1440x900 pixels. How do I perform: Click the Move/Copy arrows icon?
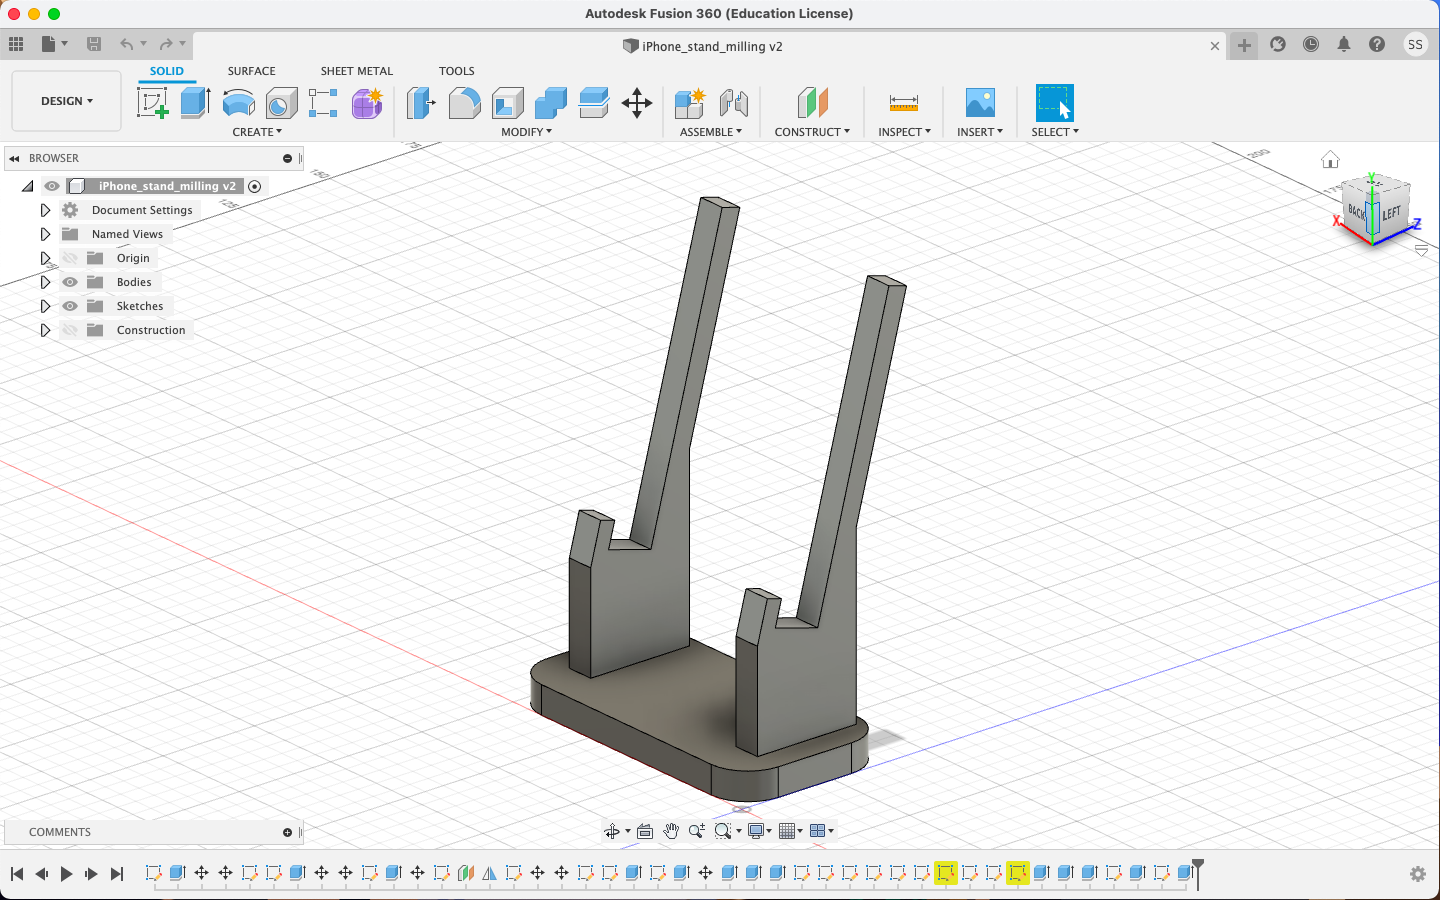click(x=637, y=103)
